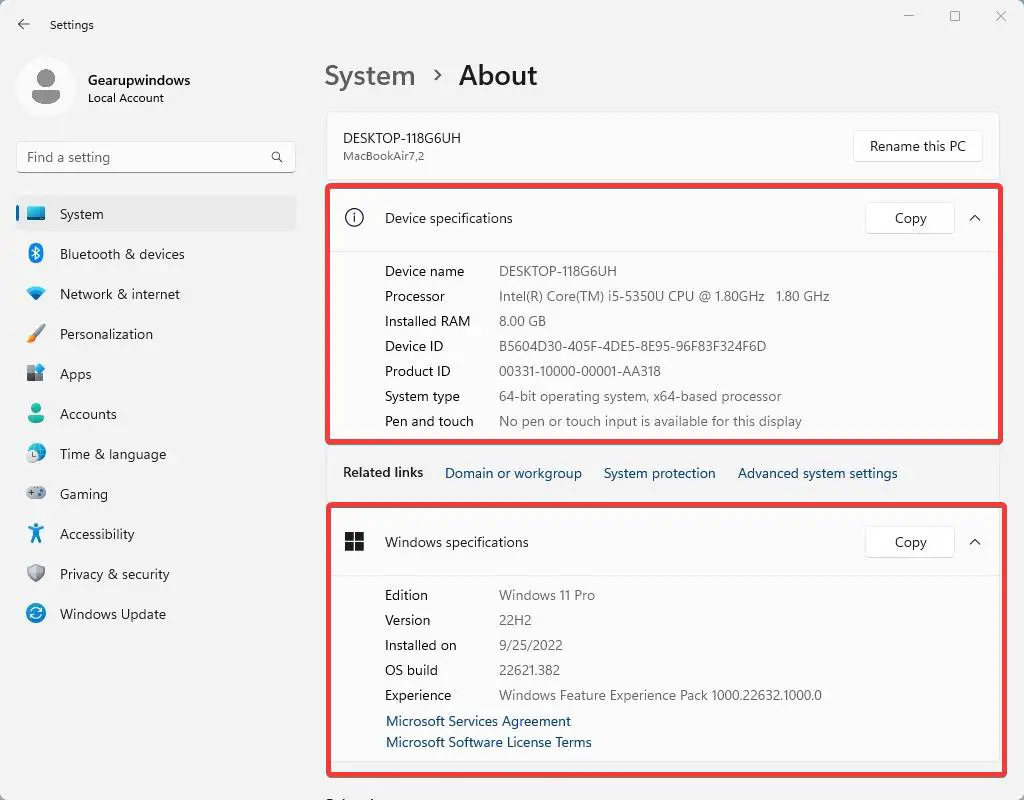Go to Bluetooth & devices
The height and width of the screenshot is (800, 1024).
click(156, 254)
